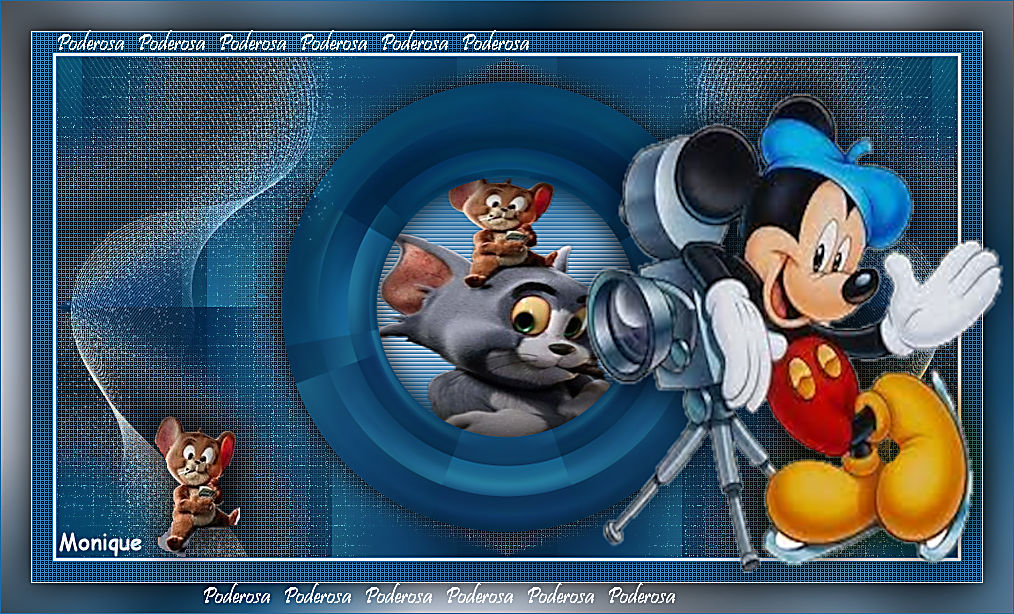
Task: Click the Monique signature text
Action: click(100, 543)
